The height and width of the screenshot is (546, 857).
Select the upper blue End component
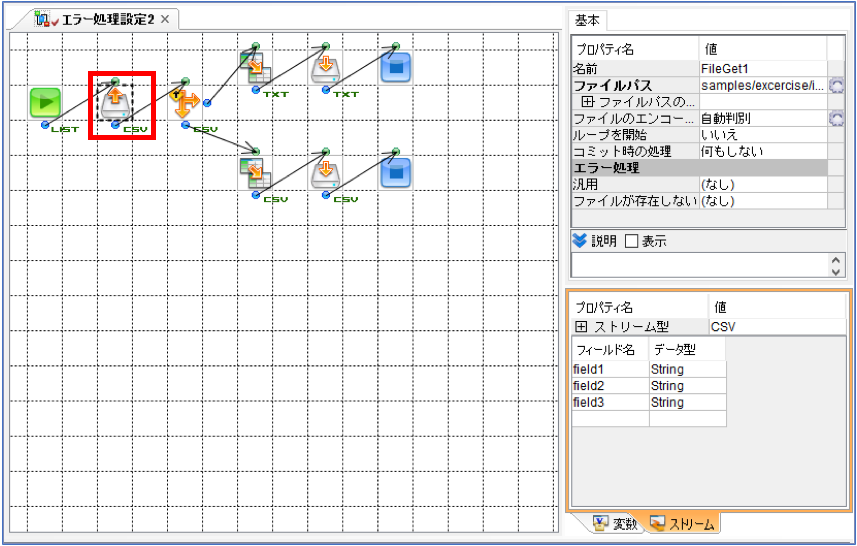395,67
